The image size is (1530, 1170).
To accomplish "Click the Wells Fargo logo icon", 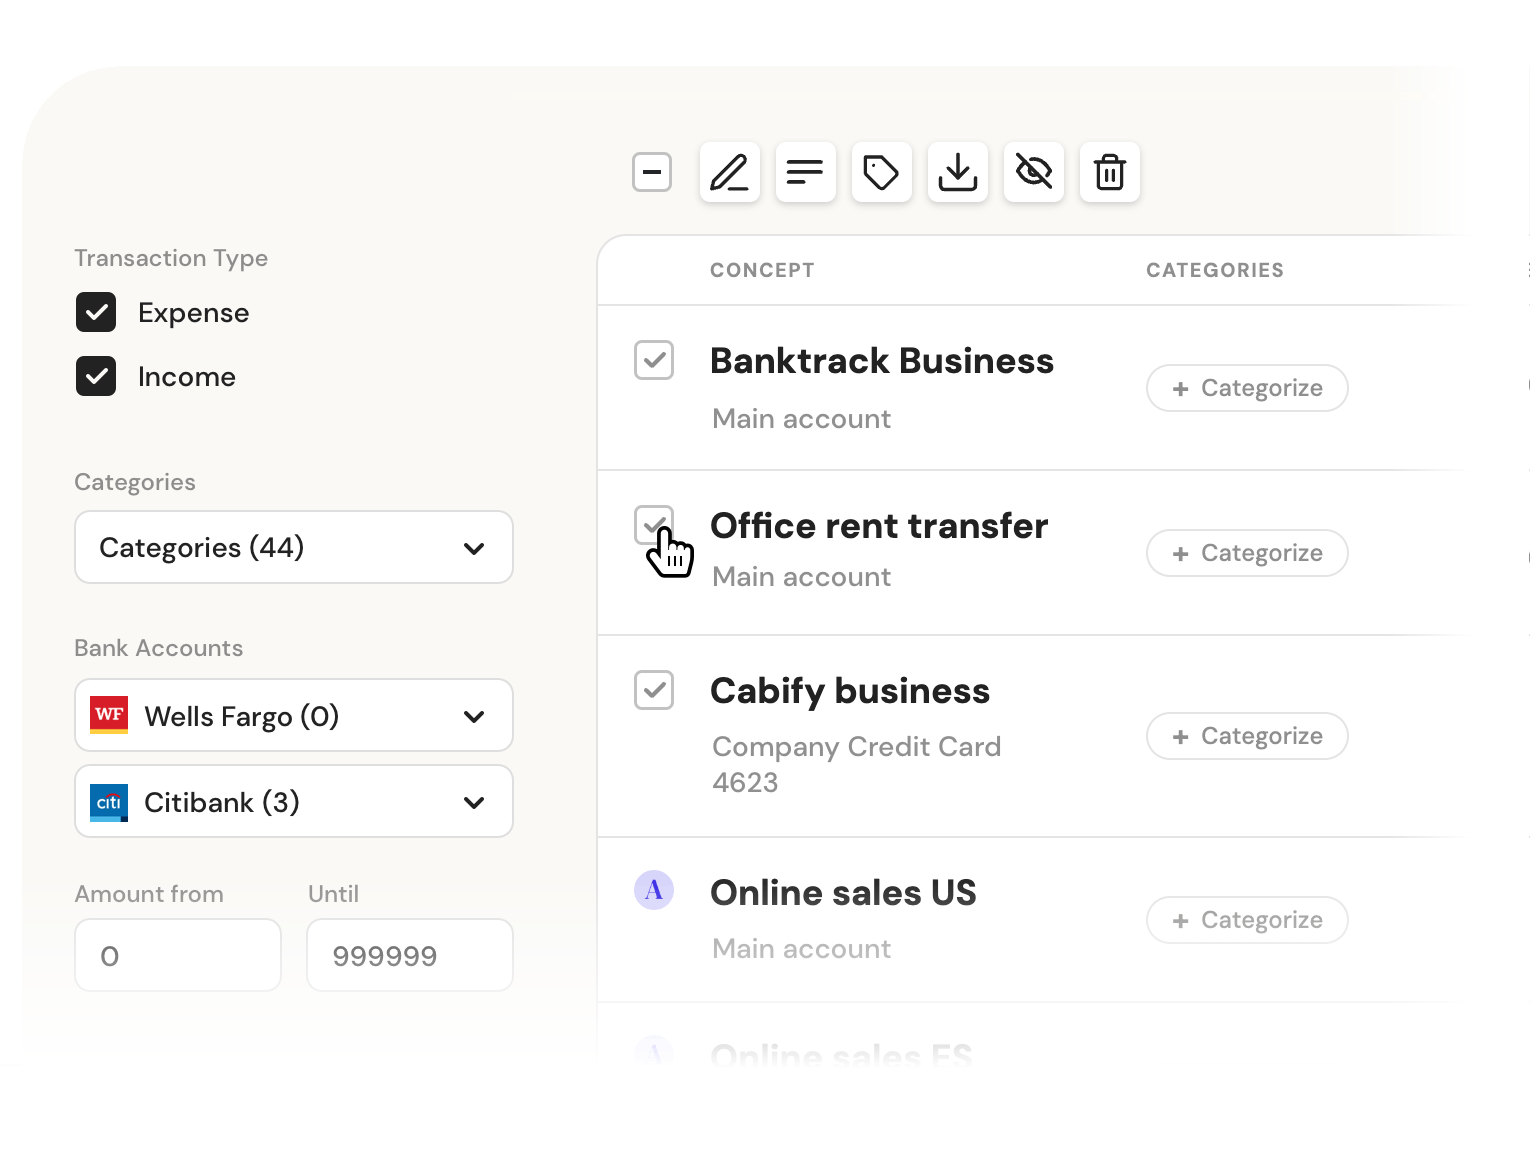I will coord(109,715).
